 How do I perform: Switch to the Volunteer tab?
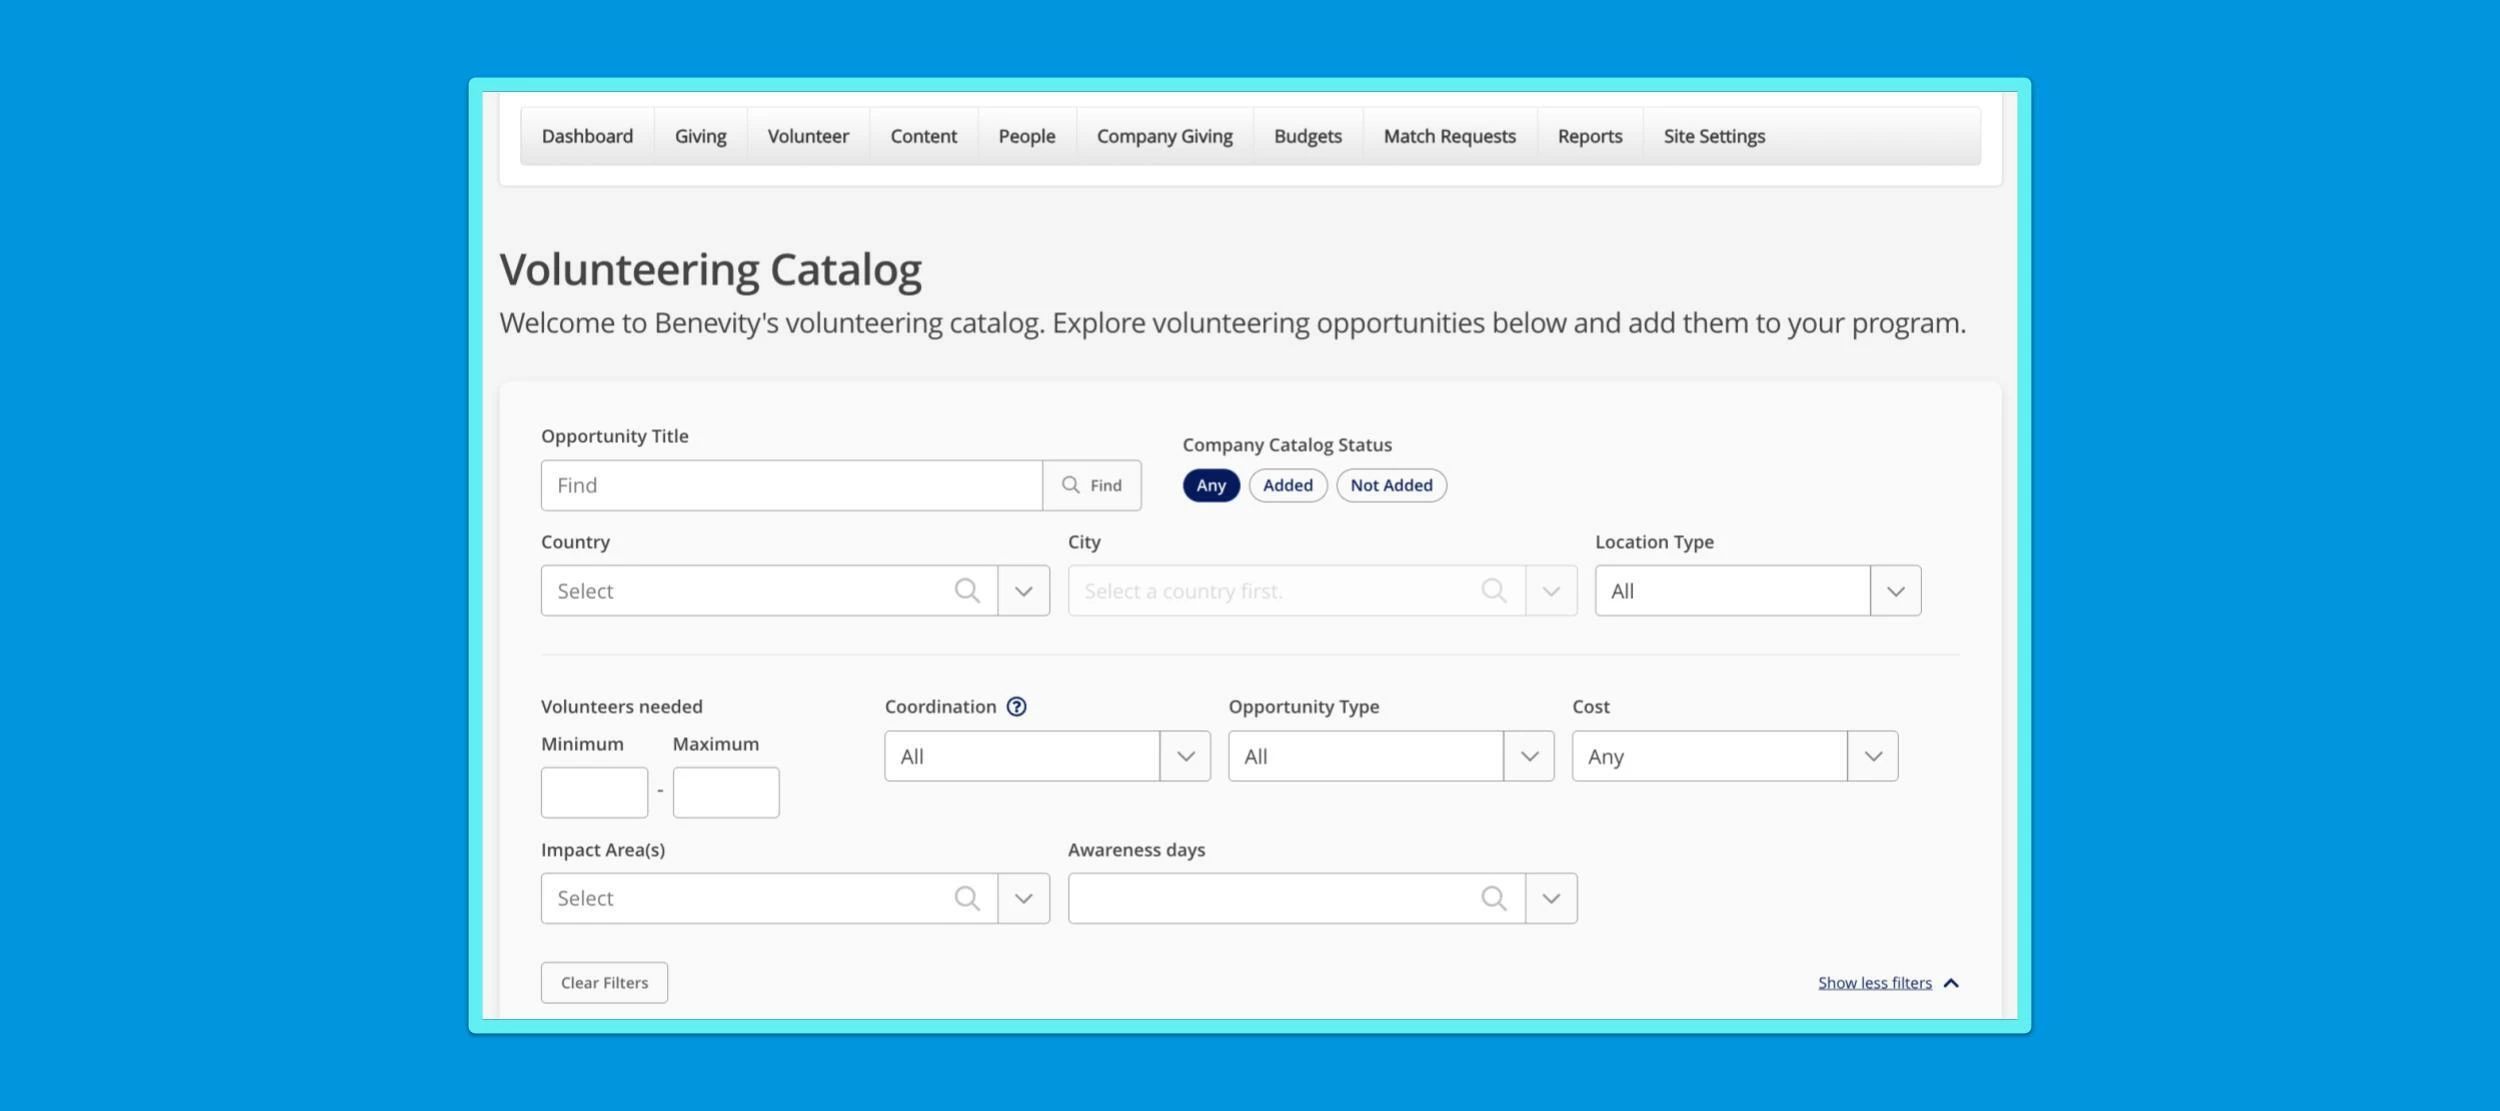click(x=808, y=136)
